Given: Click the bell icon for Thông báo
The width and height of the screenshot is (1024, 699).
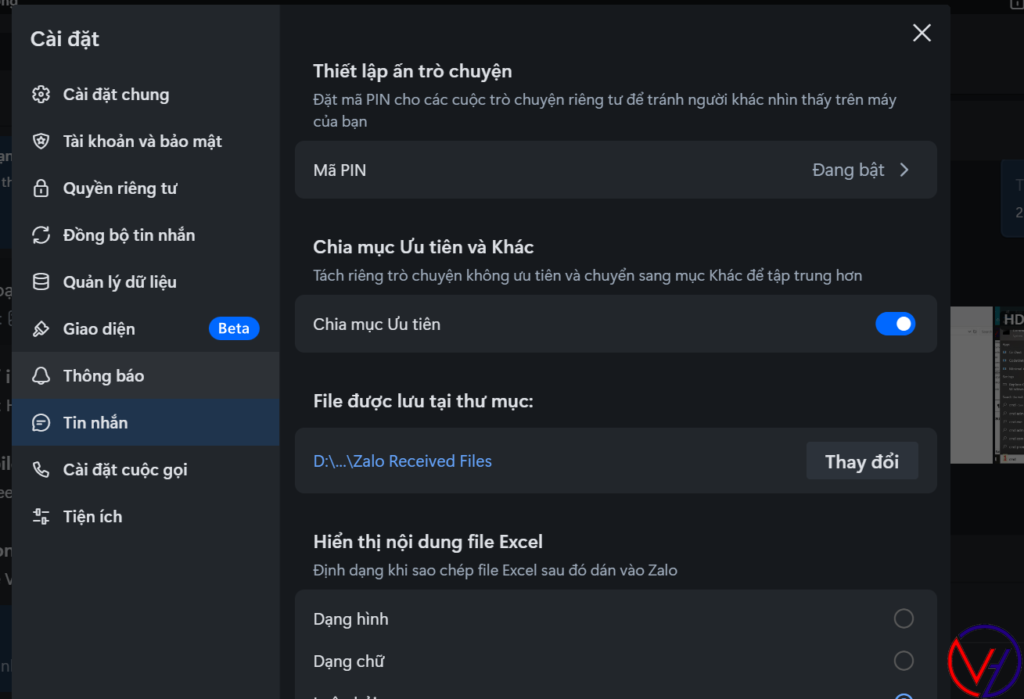Looking at the screenshot, I should (x=41, y=376).
